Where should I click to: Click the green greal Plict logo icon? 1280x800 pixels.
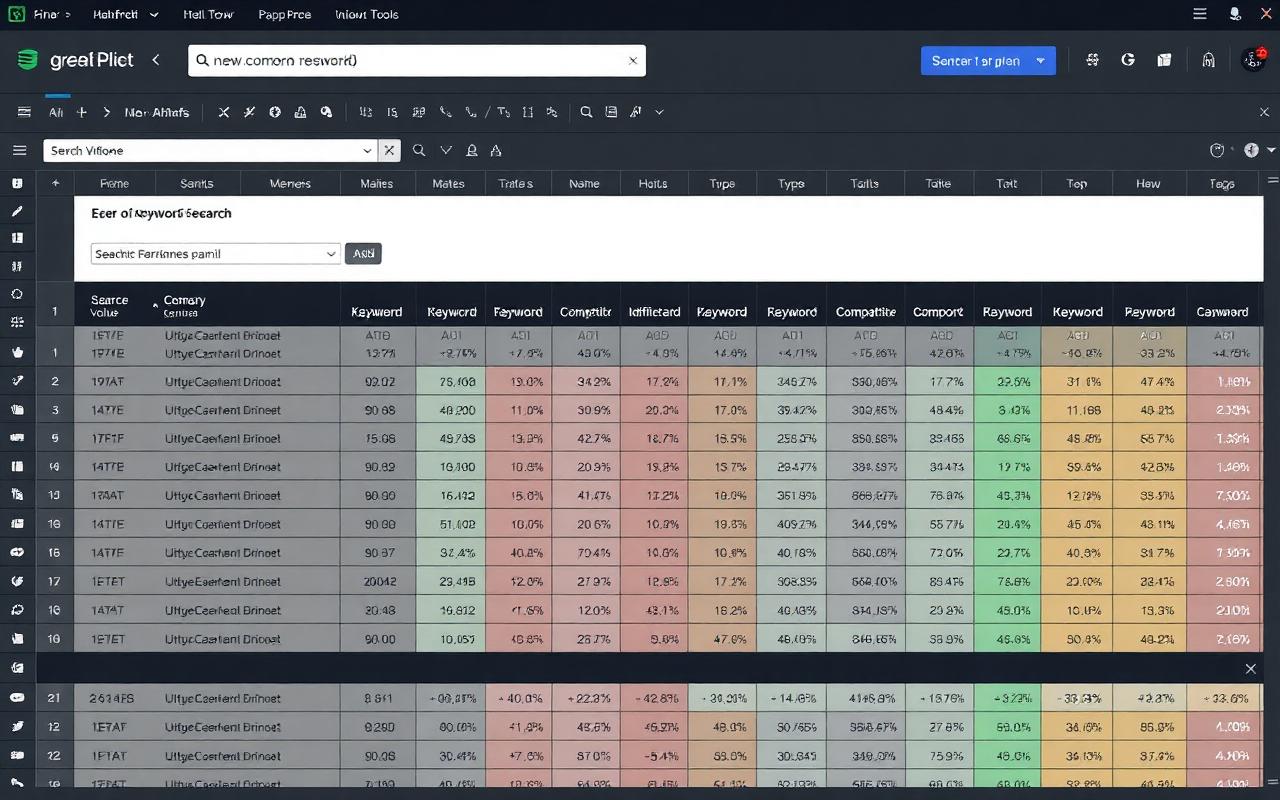(x=27, y=60)
